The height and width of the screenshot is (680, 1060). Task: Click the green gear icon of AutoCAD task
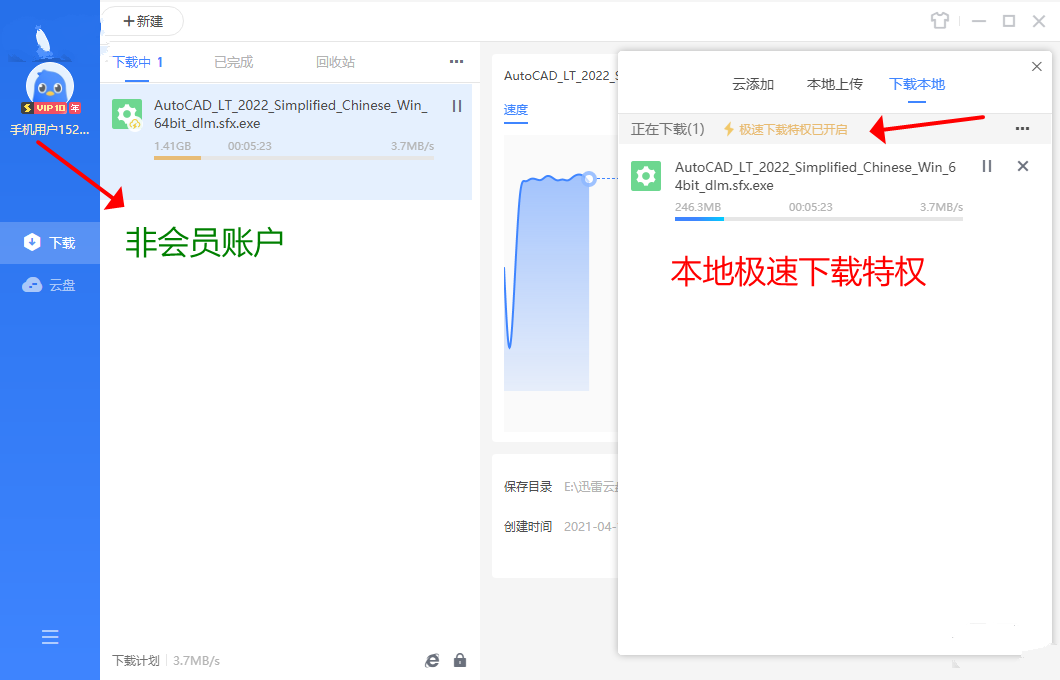[127, 114]
